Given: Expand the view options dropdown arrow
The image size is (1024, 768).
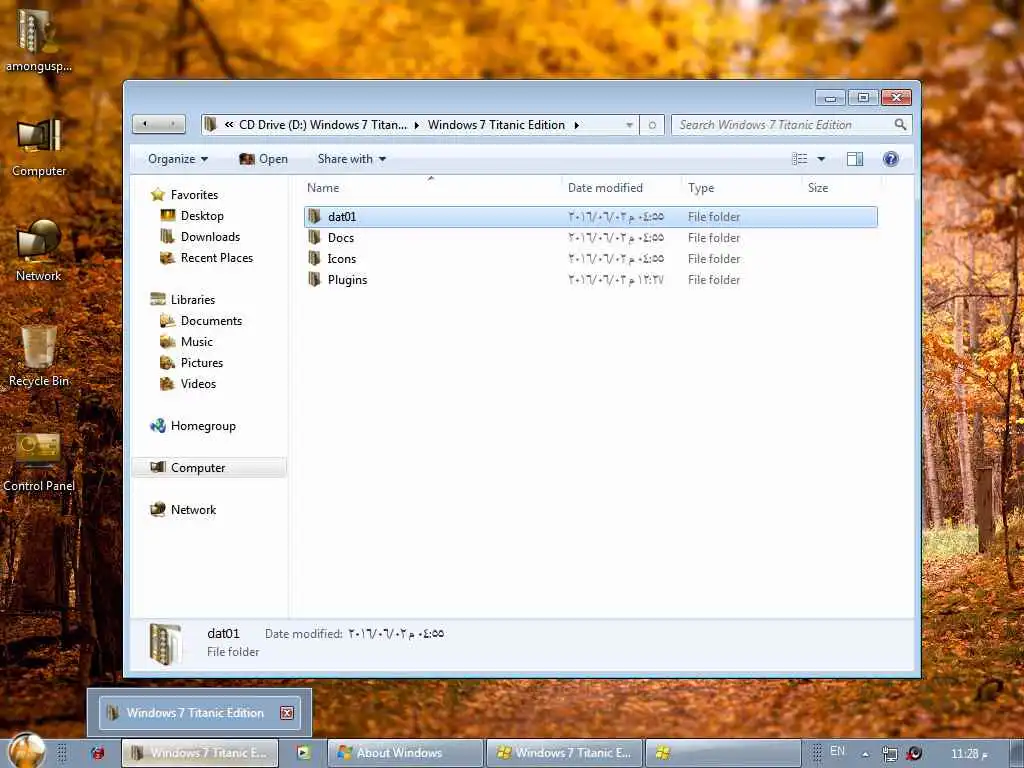Looking at the screenshot, I should click(x=821, y=159).
